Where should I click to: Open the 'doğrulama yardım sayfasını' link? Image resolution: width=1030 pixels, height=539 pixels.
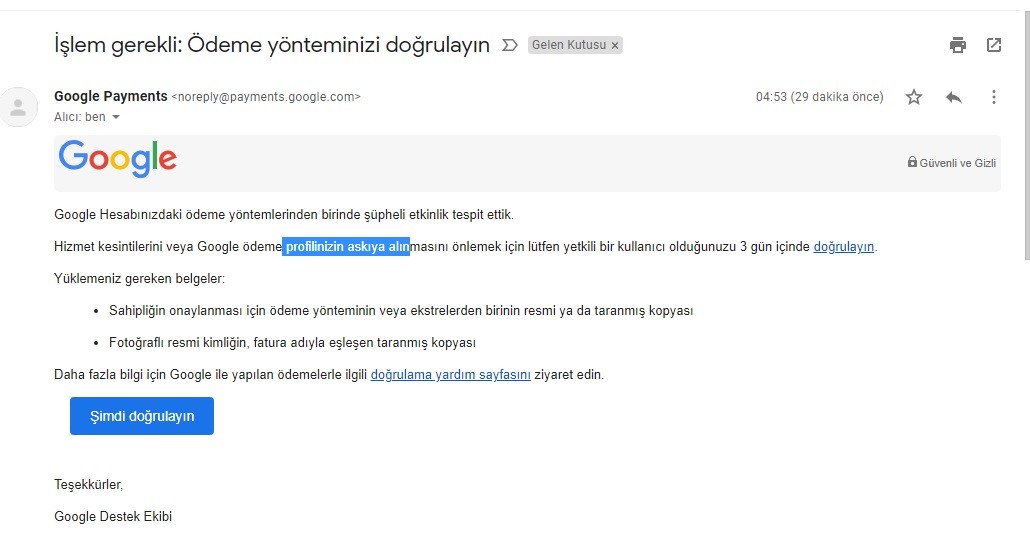click(451, 375)
